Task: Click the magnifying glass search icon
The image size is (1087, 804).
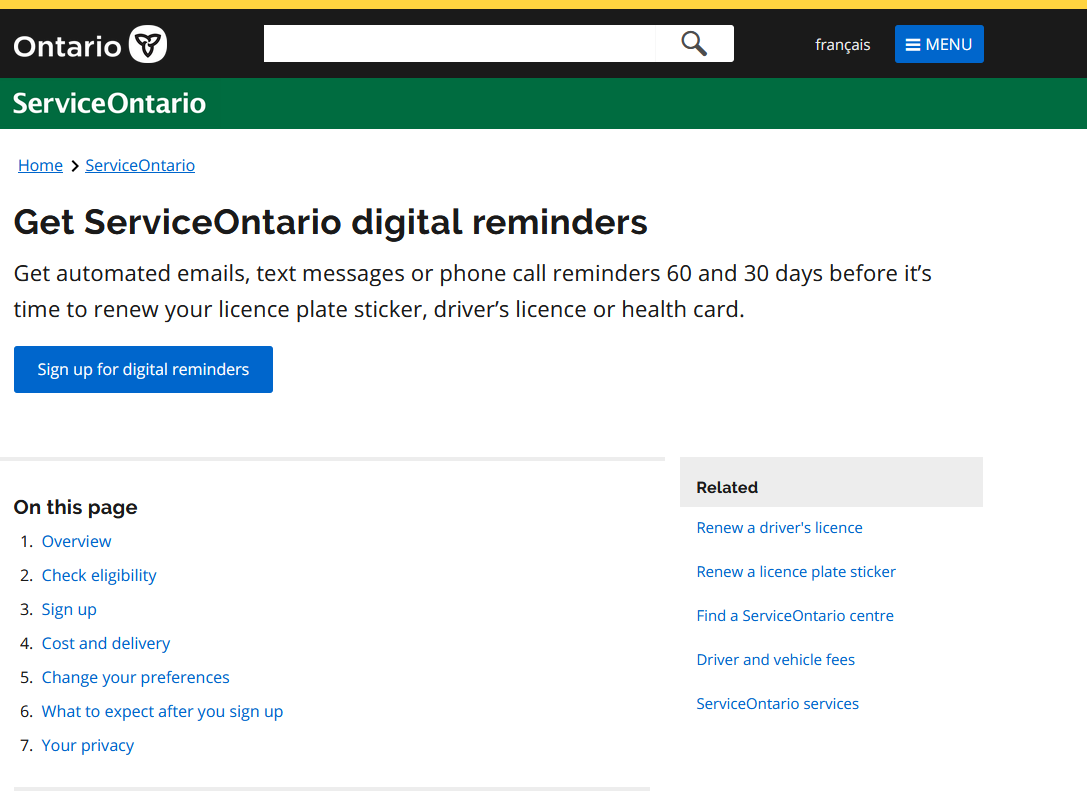Action: point(693,44)
